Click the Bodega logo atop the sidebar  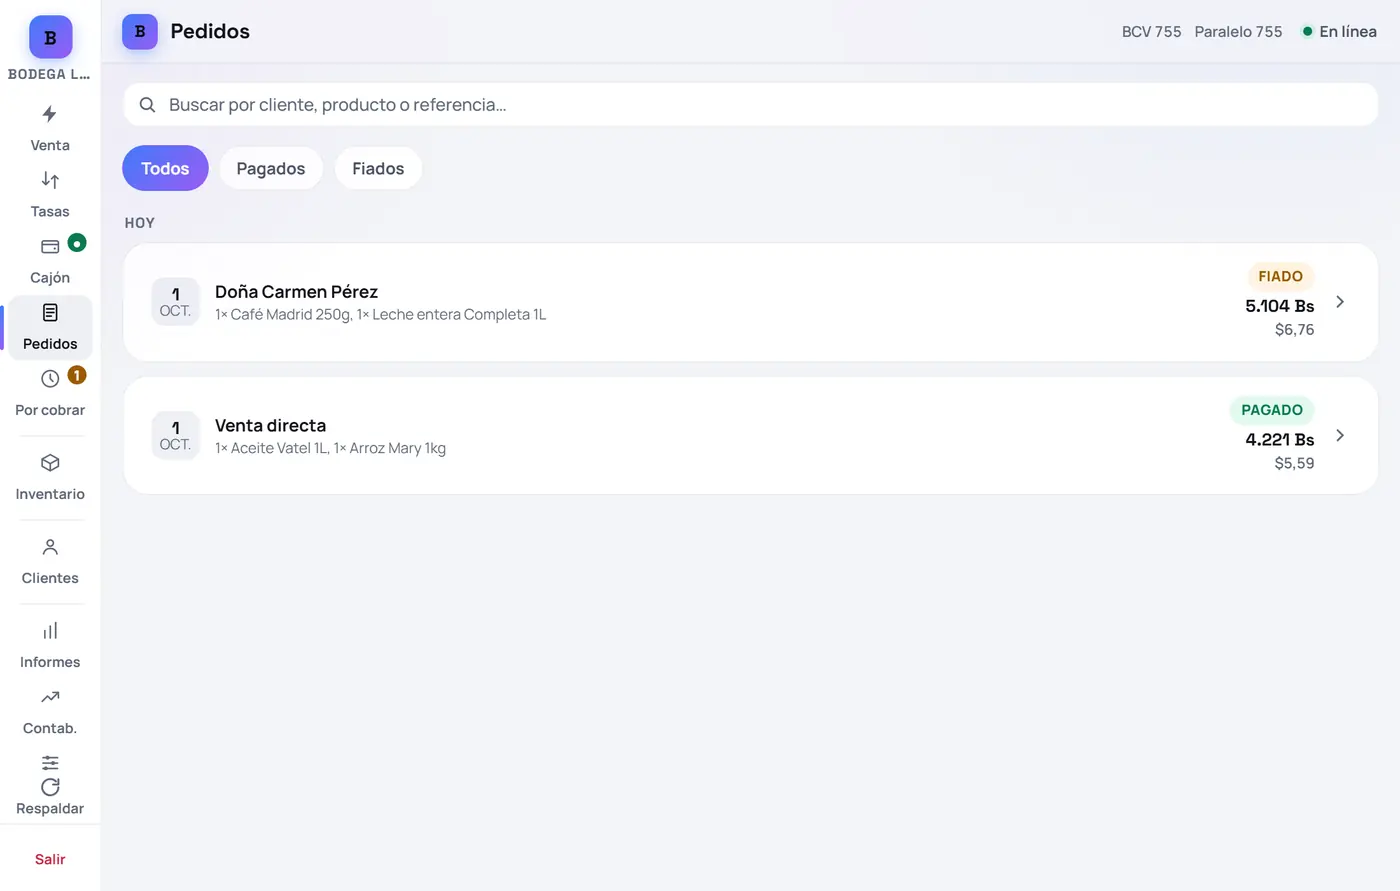point(50,37)
